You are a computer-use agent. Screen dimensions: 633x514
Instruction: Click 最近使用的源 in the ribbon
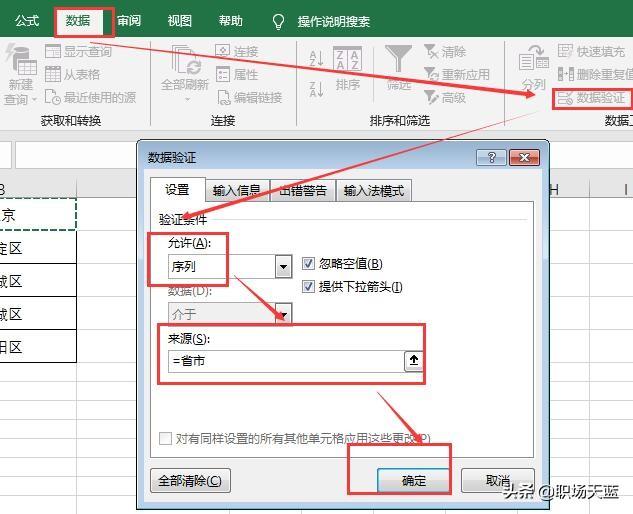tap(90, 97)
